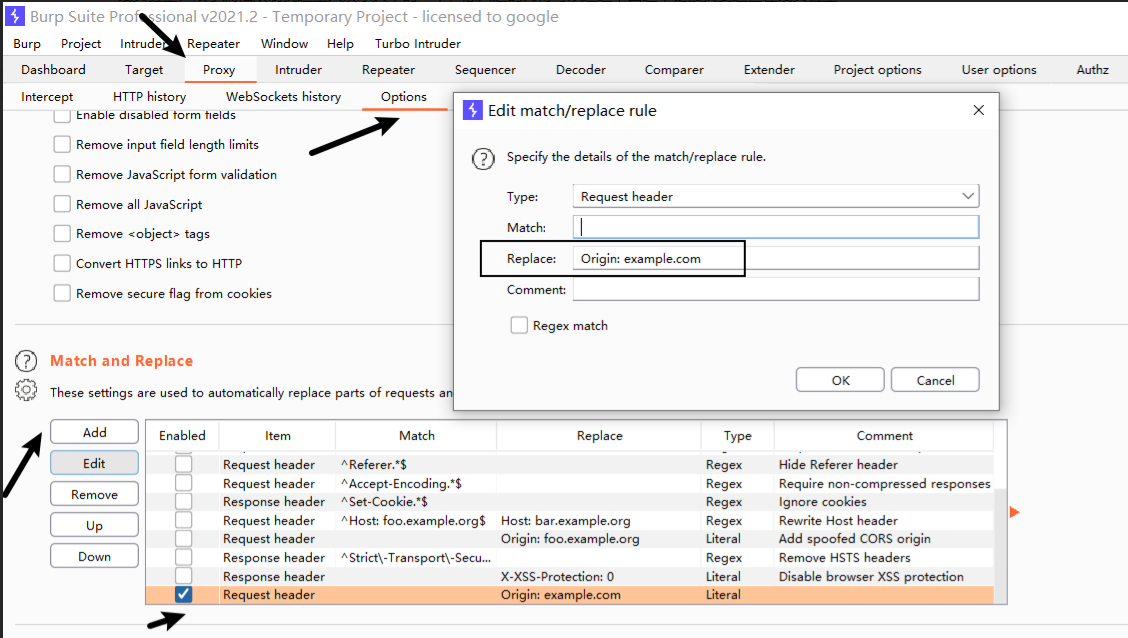Enable the Remove HSTS headers rule

click(183, 557)
